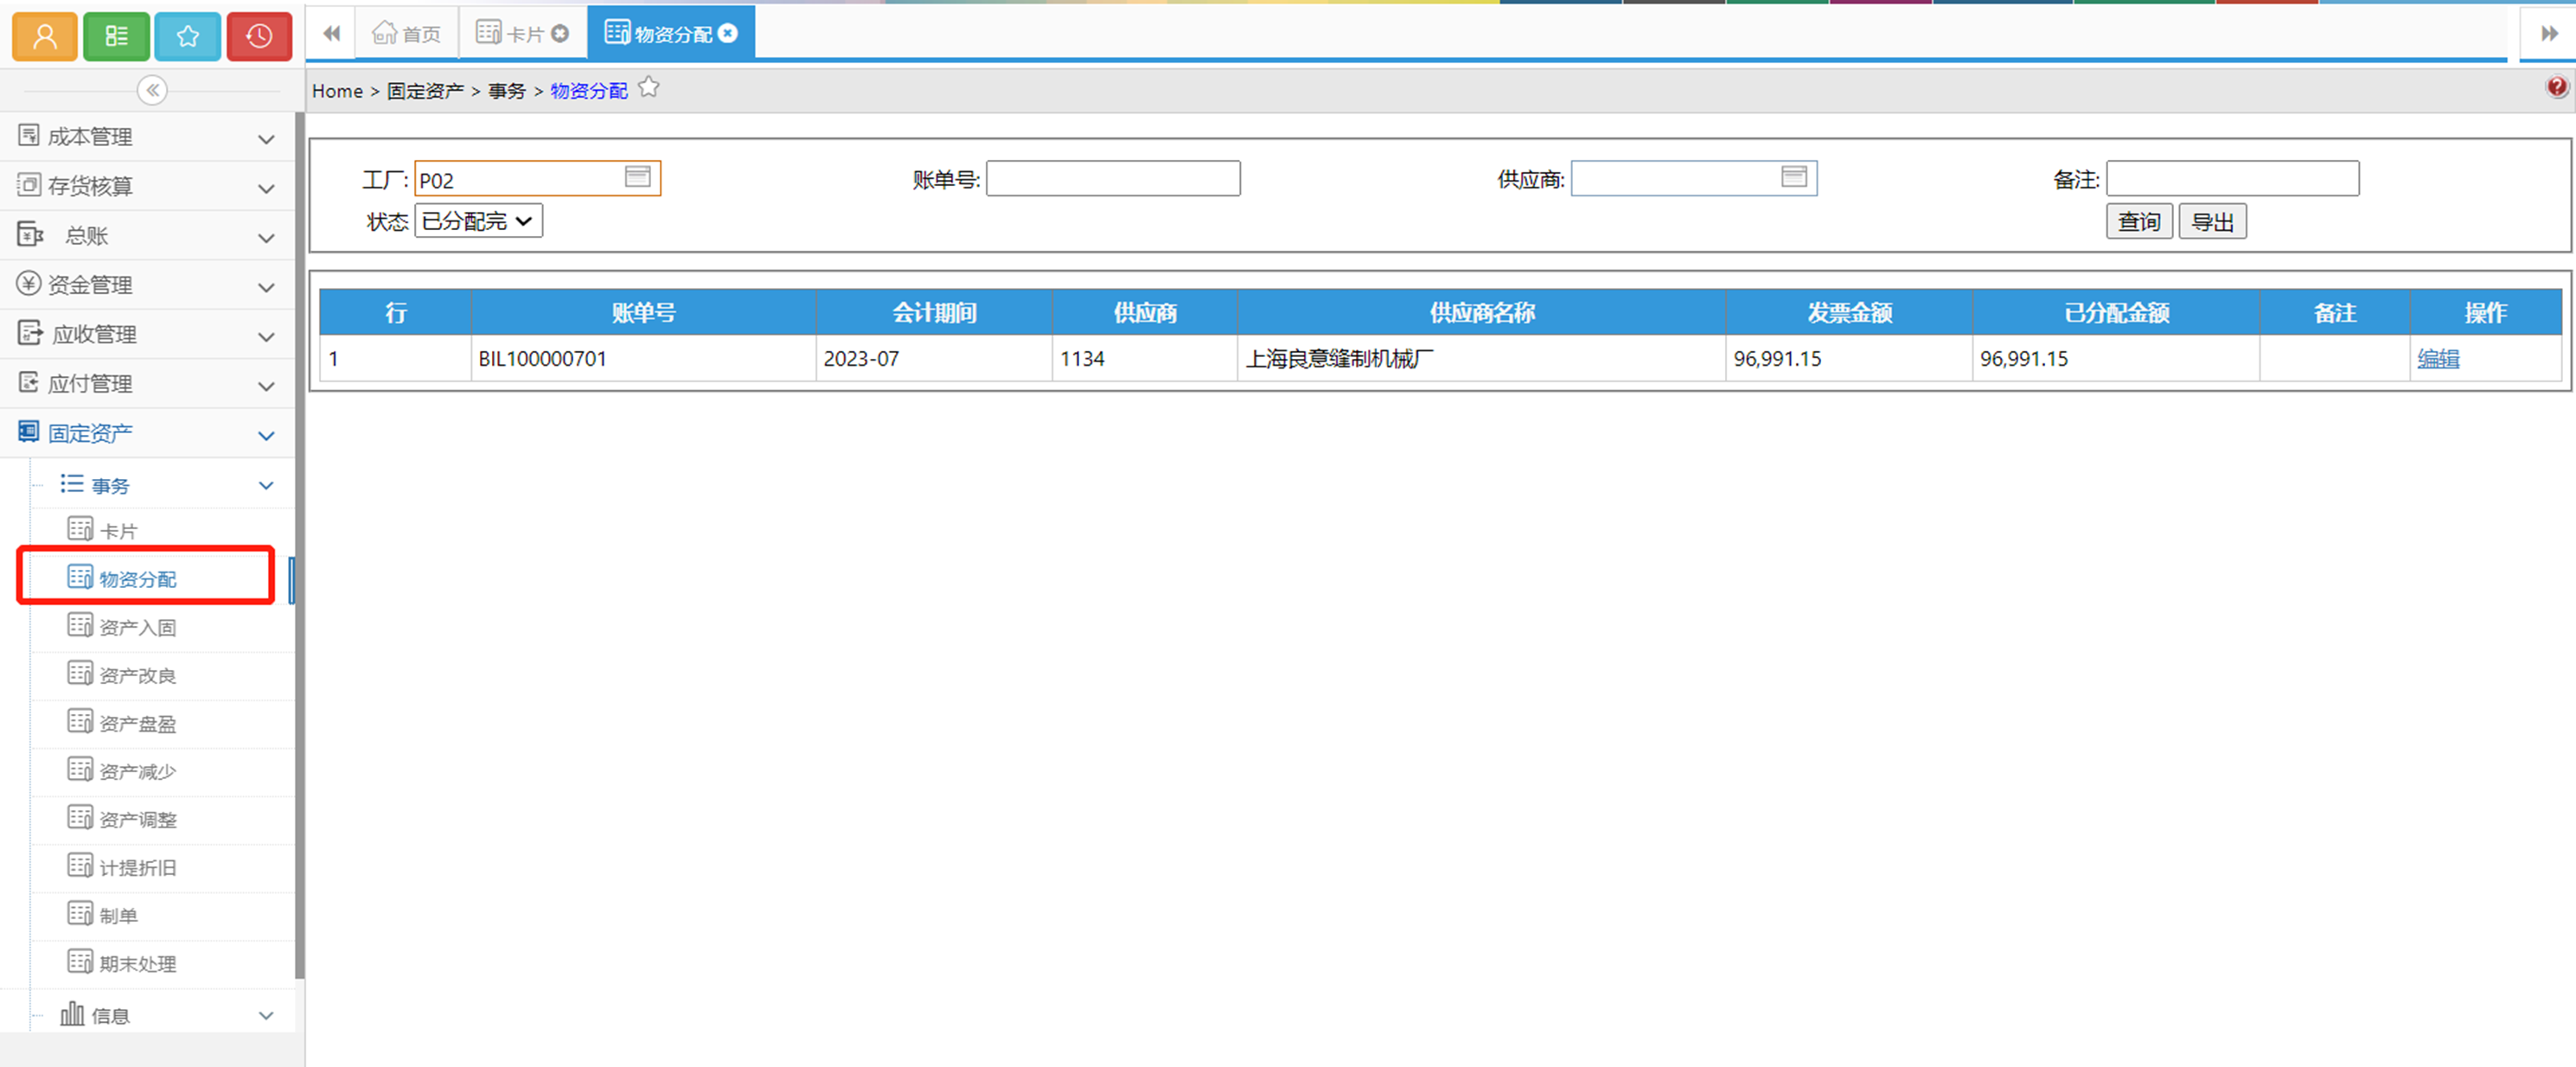Viewport: 2576px width, 1067px height.
Task: Add page to favorites via breadcrumb star
Action: pos(649,88)
